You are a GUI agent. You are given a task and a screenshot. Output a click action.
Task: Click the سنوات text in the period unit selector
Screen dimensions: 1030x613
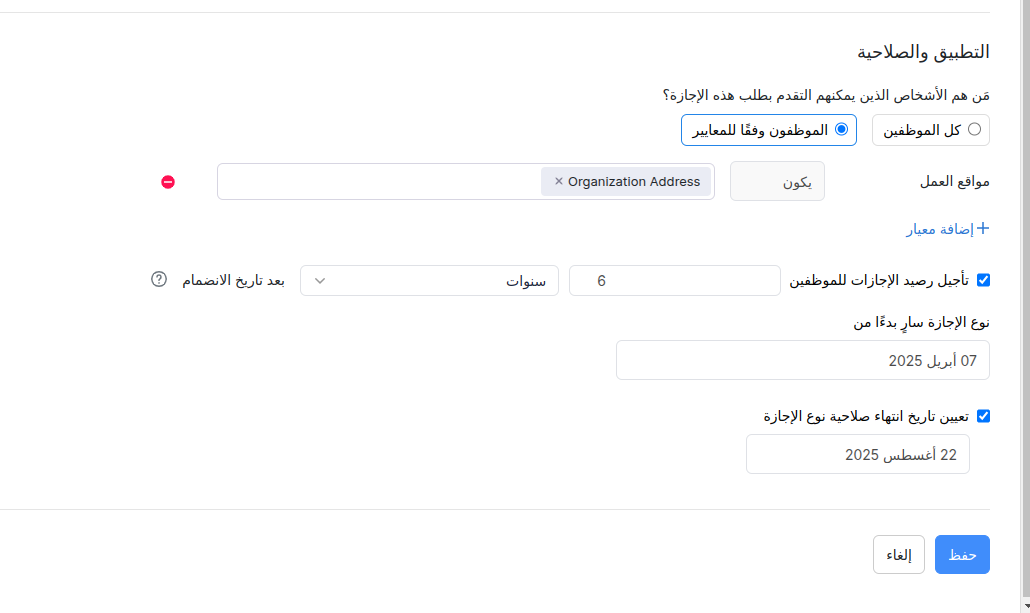point(526,281)
